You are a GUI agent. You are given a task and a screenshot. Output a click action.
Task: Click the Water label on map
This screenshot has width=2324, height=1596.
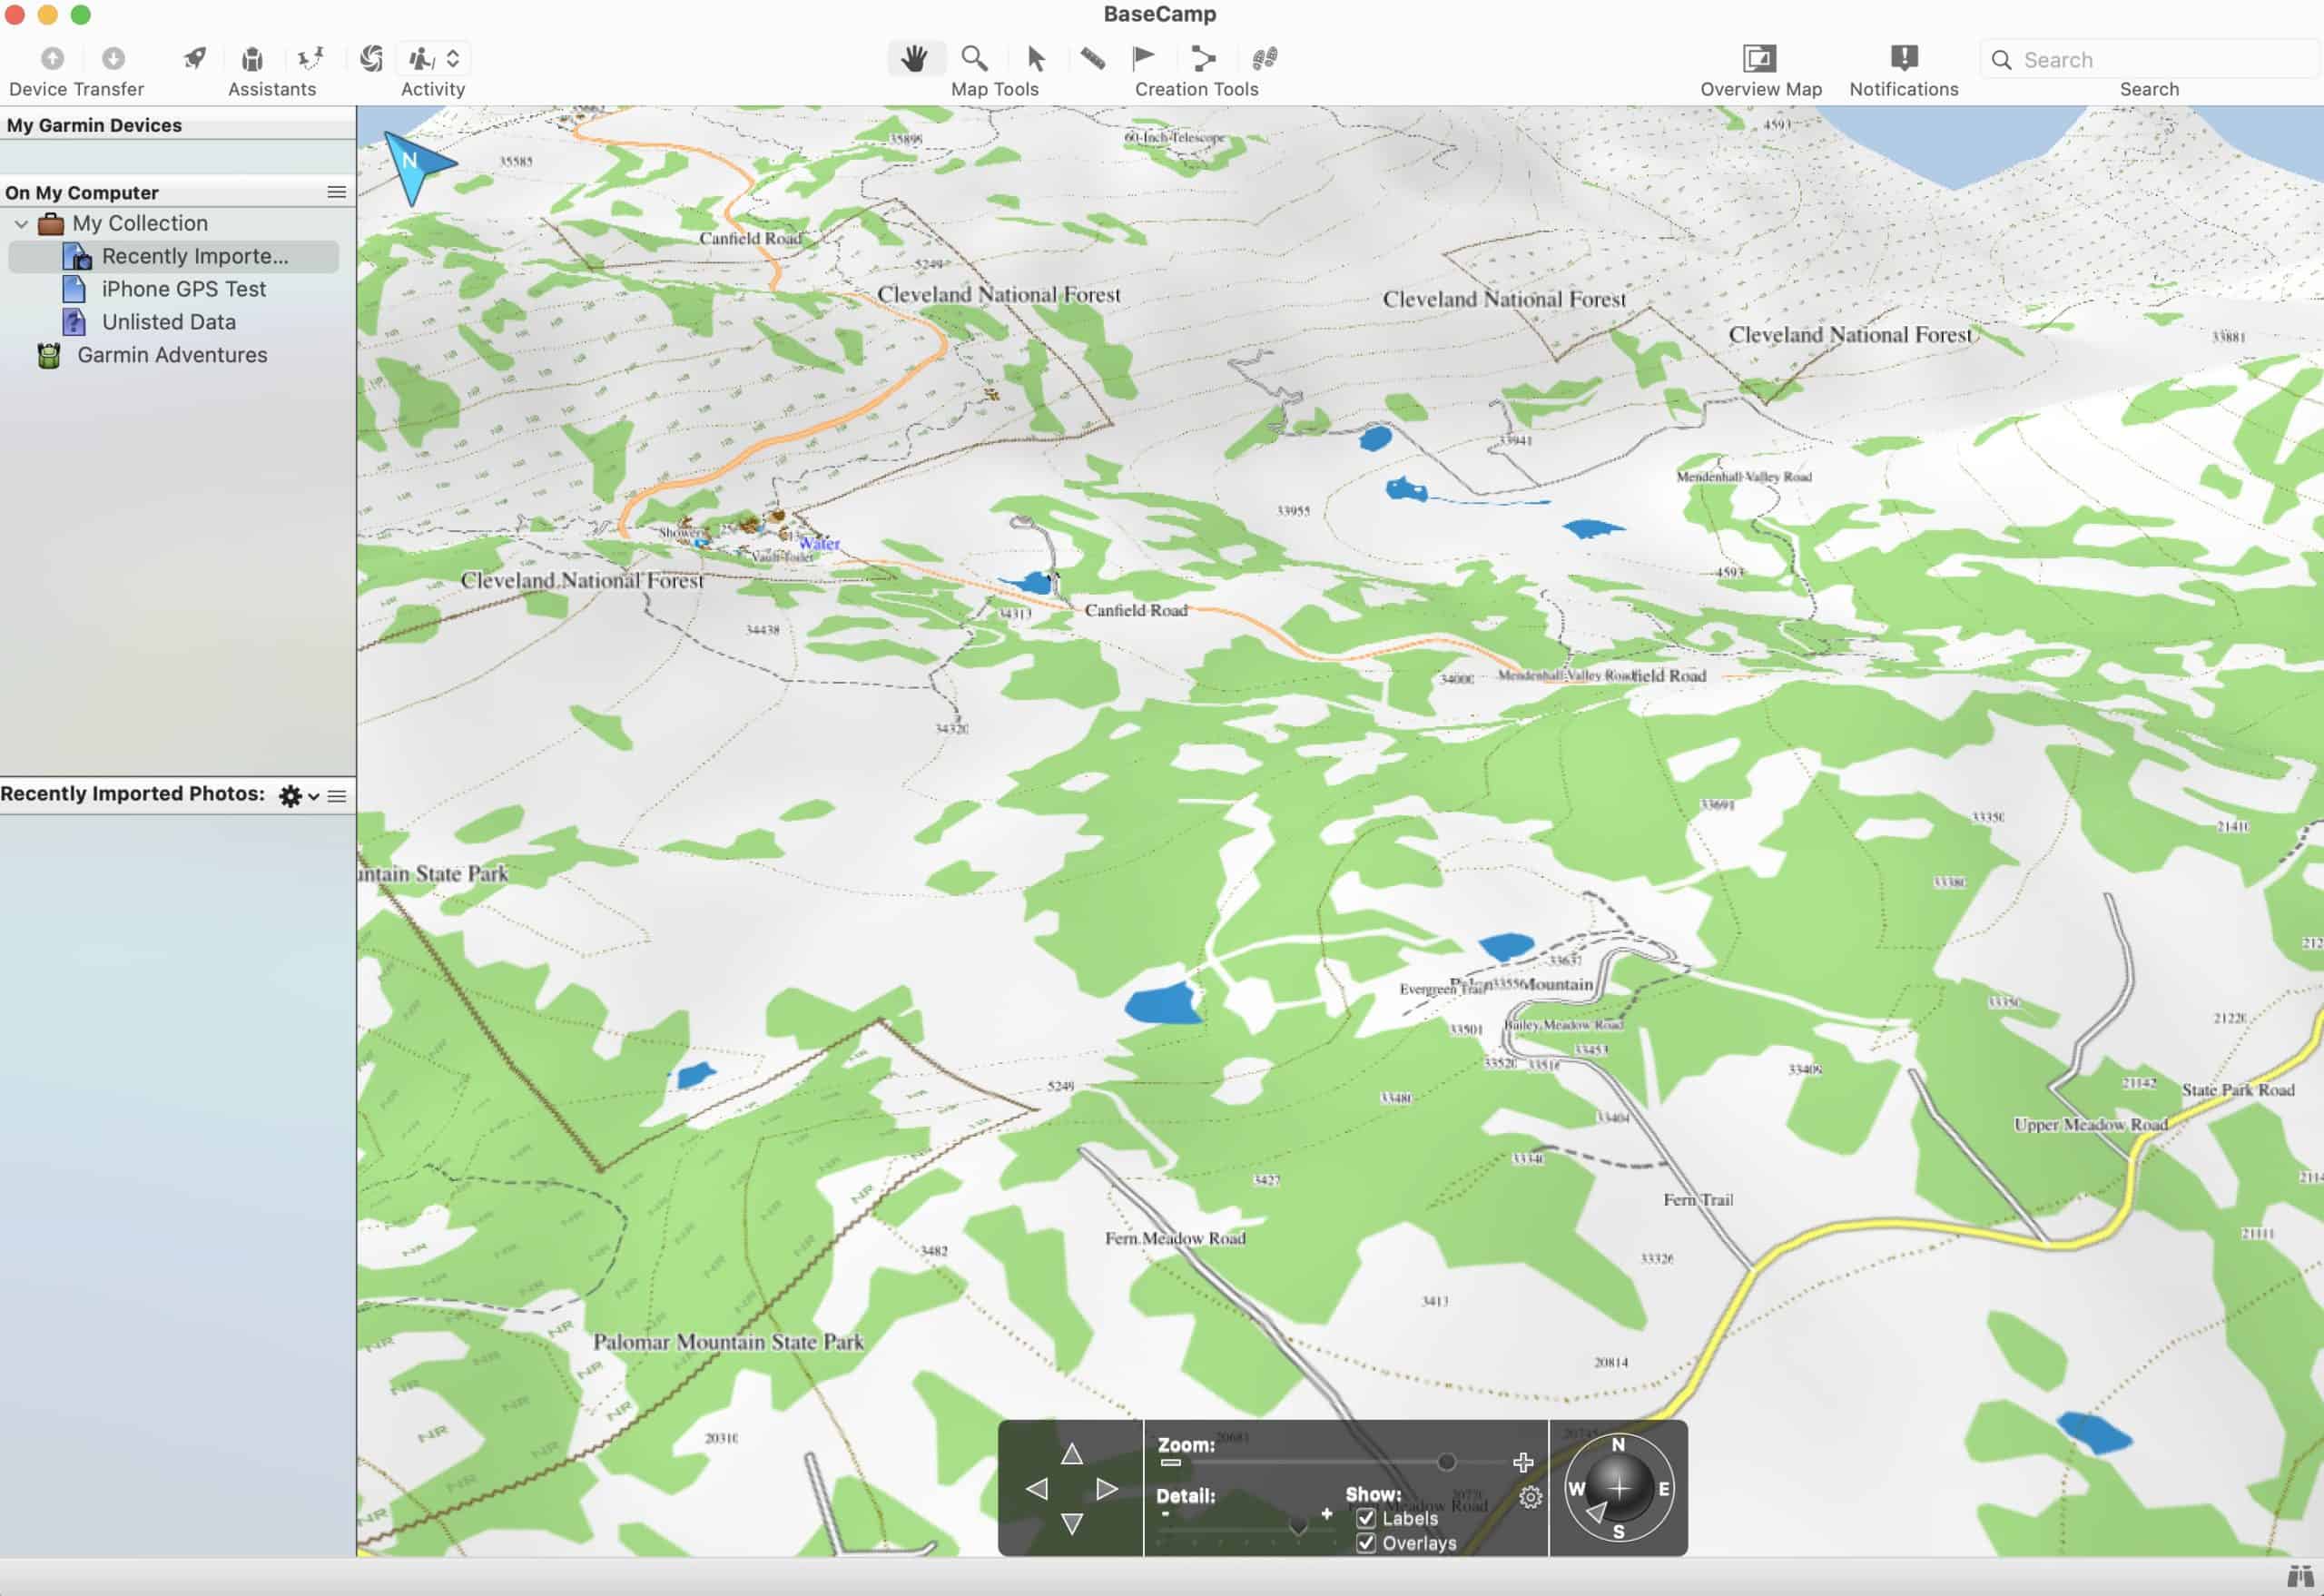pyautogui.click(x=819, y=544)
